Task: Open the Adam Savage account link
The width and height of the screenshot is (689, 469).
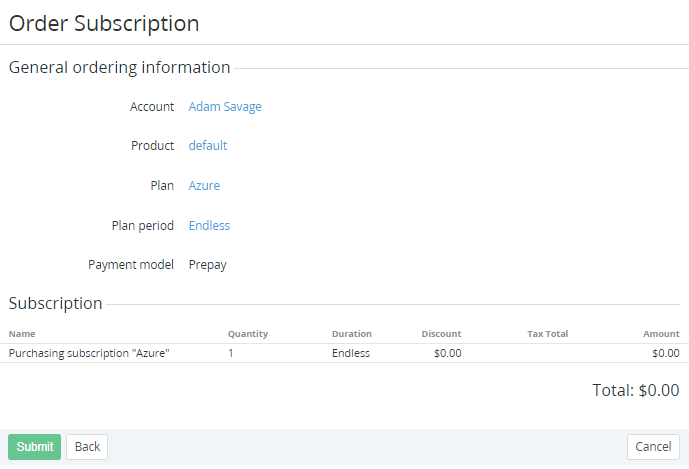Action: [225, 107]
